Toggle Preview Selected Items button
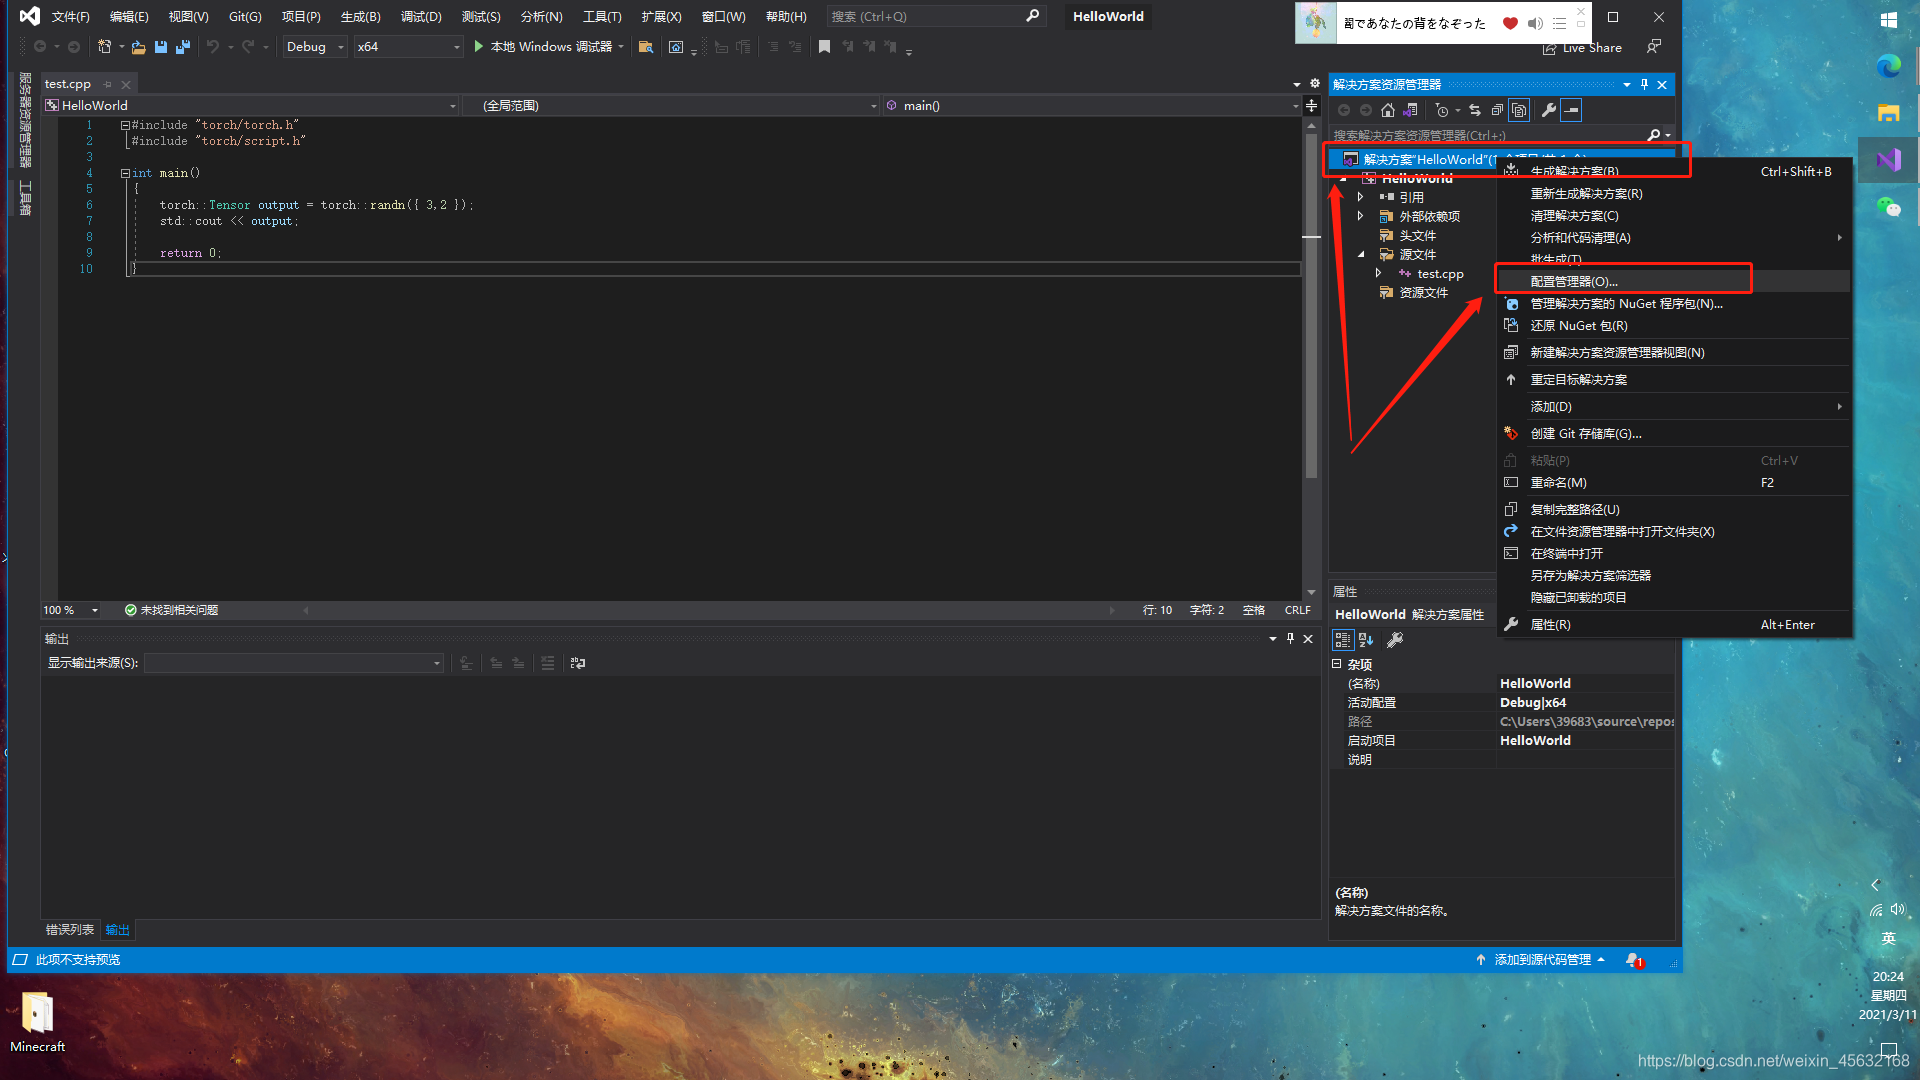The width and height of the screenshot is (1920, 1080). coord(1571,110)
